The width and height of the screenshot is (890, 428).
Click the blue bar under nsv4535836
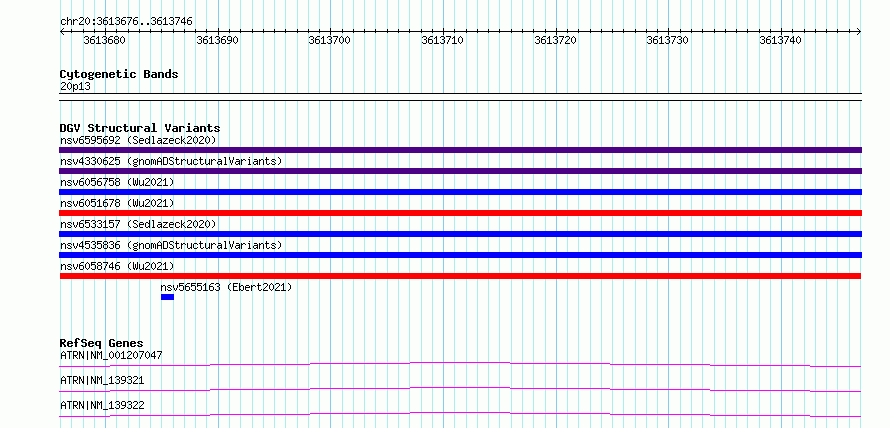click(460, 255)
